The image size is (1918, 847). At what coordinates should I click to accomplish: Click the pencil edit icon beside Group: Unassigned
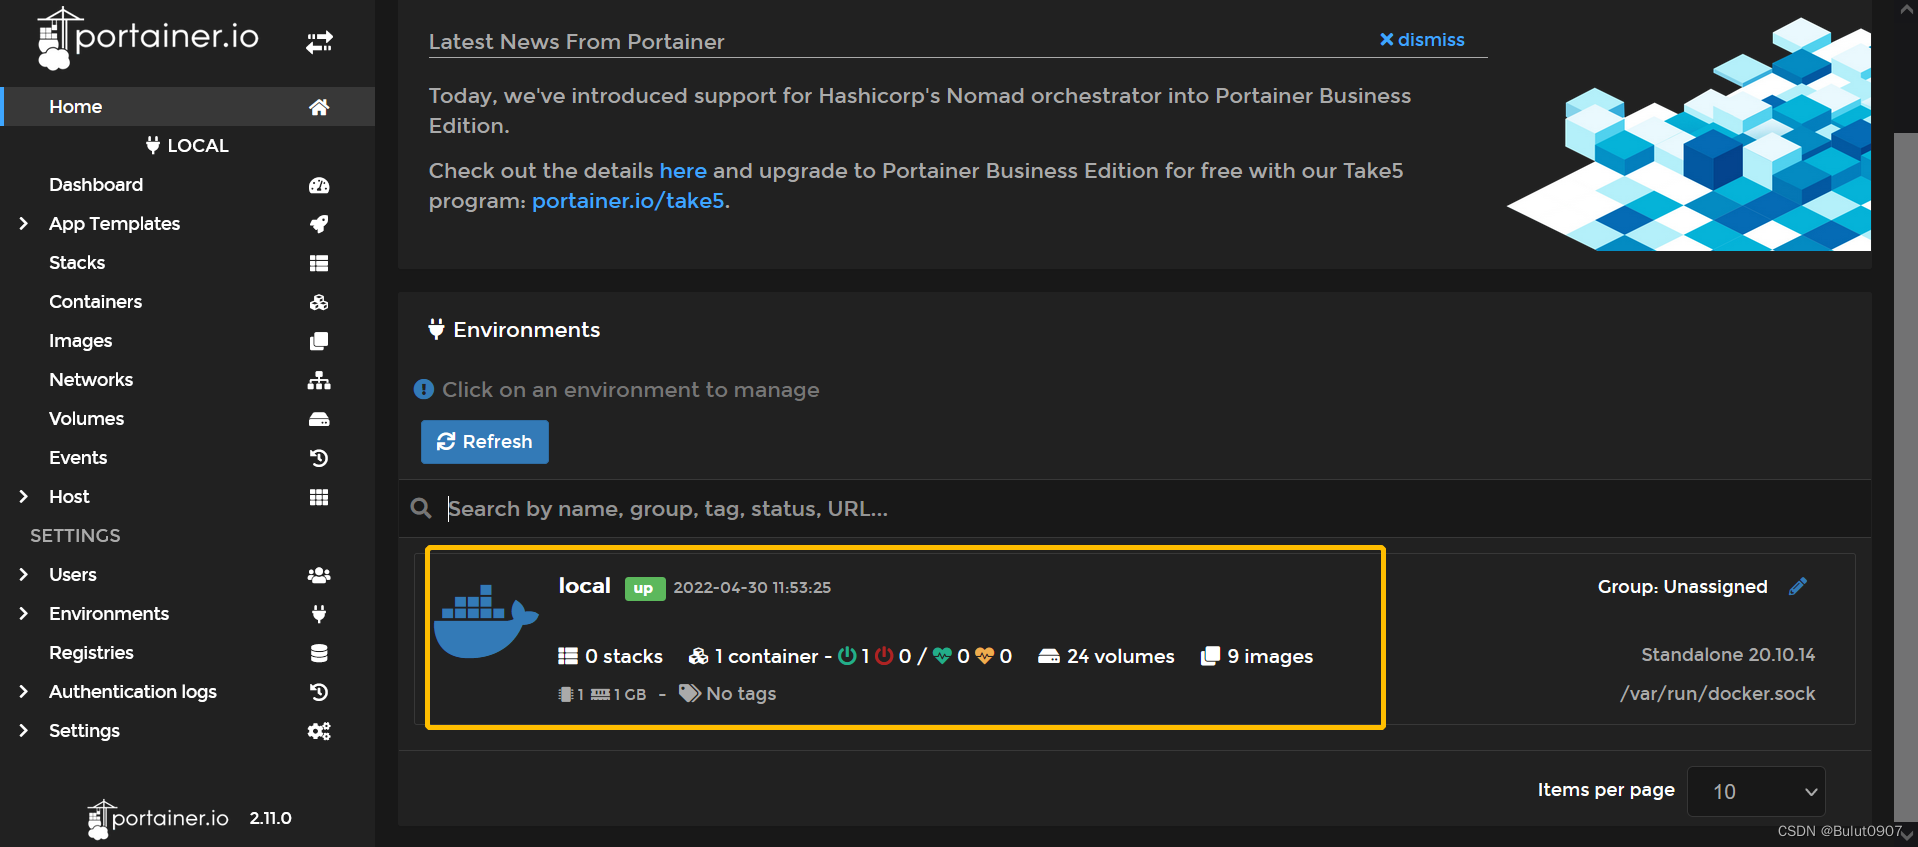(x=1798, y=586)
